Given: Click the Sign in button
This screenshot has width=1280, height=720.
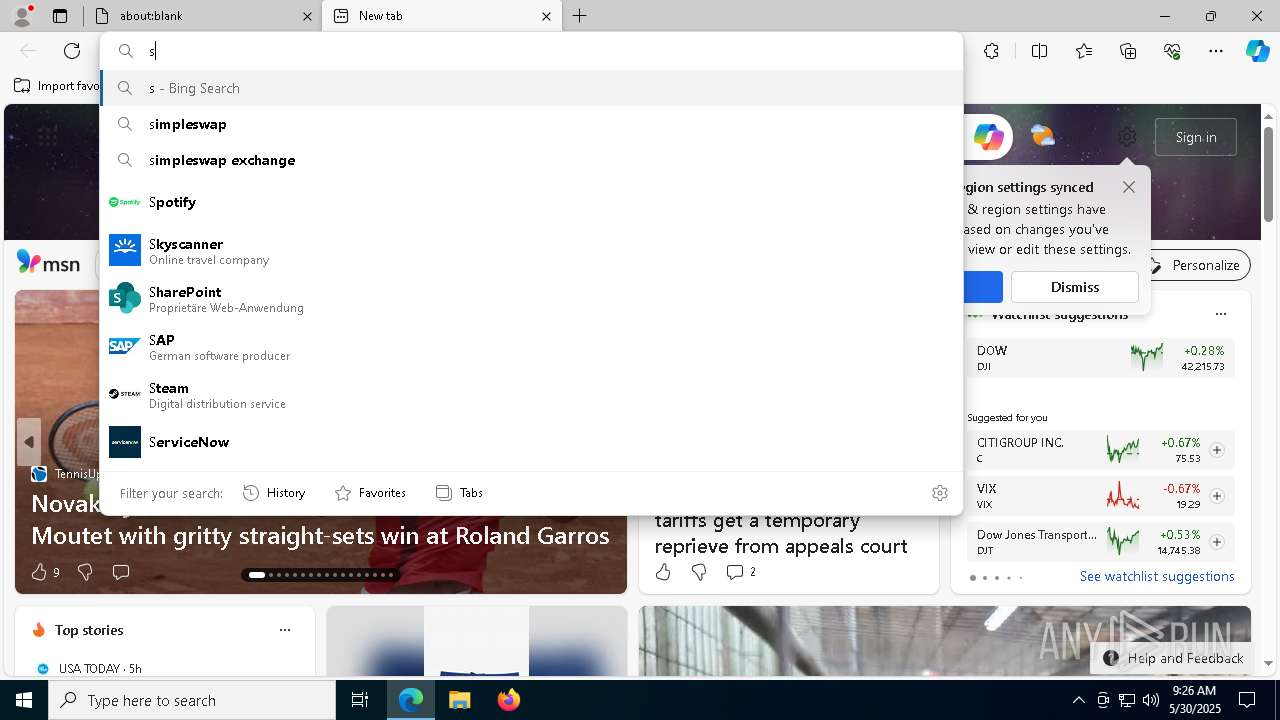Looking at the screenshot, I should [x=1196, y=137].
